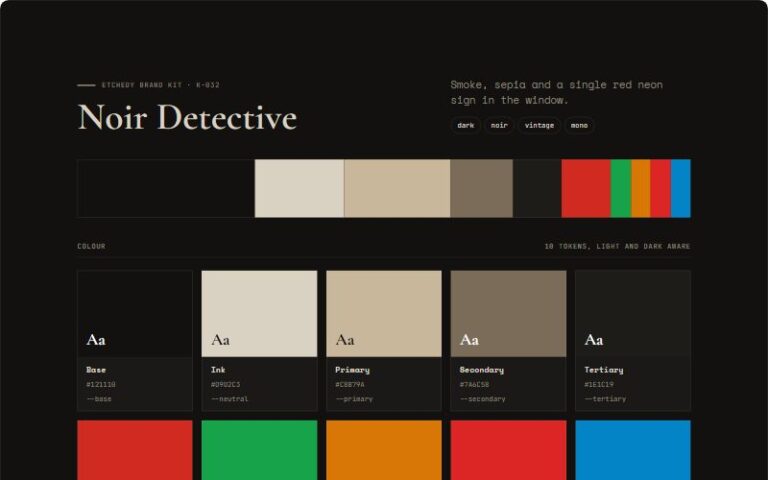The height and width of the screenshot is (480, 768).
Task: Click the 'Aa' sample on the Primary card
Action: click(x=345, y=339)
